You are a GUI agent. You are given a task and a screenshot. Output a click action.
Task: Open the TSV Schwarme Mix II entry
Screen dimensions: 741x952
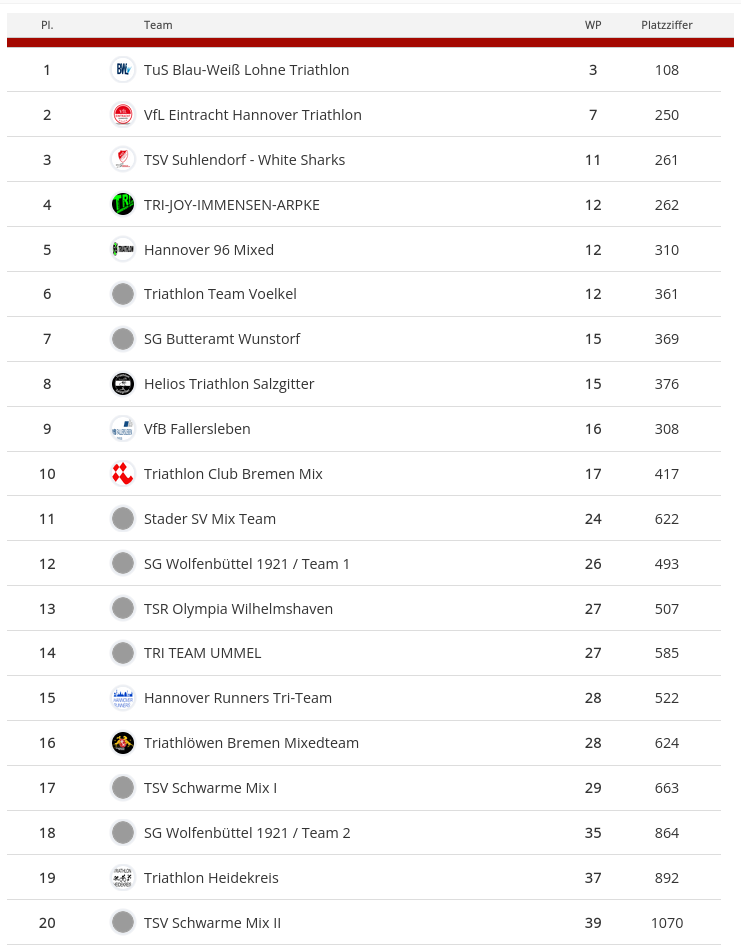[212, 923]
